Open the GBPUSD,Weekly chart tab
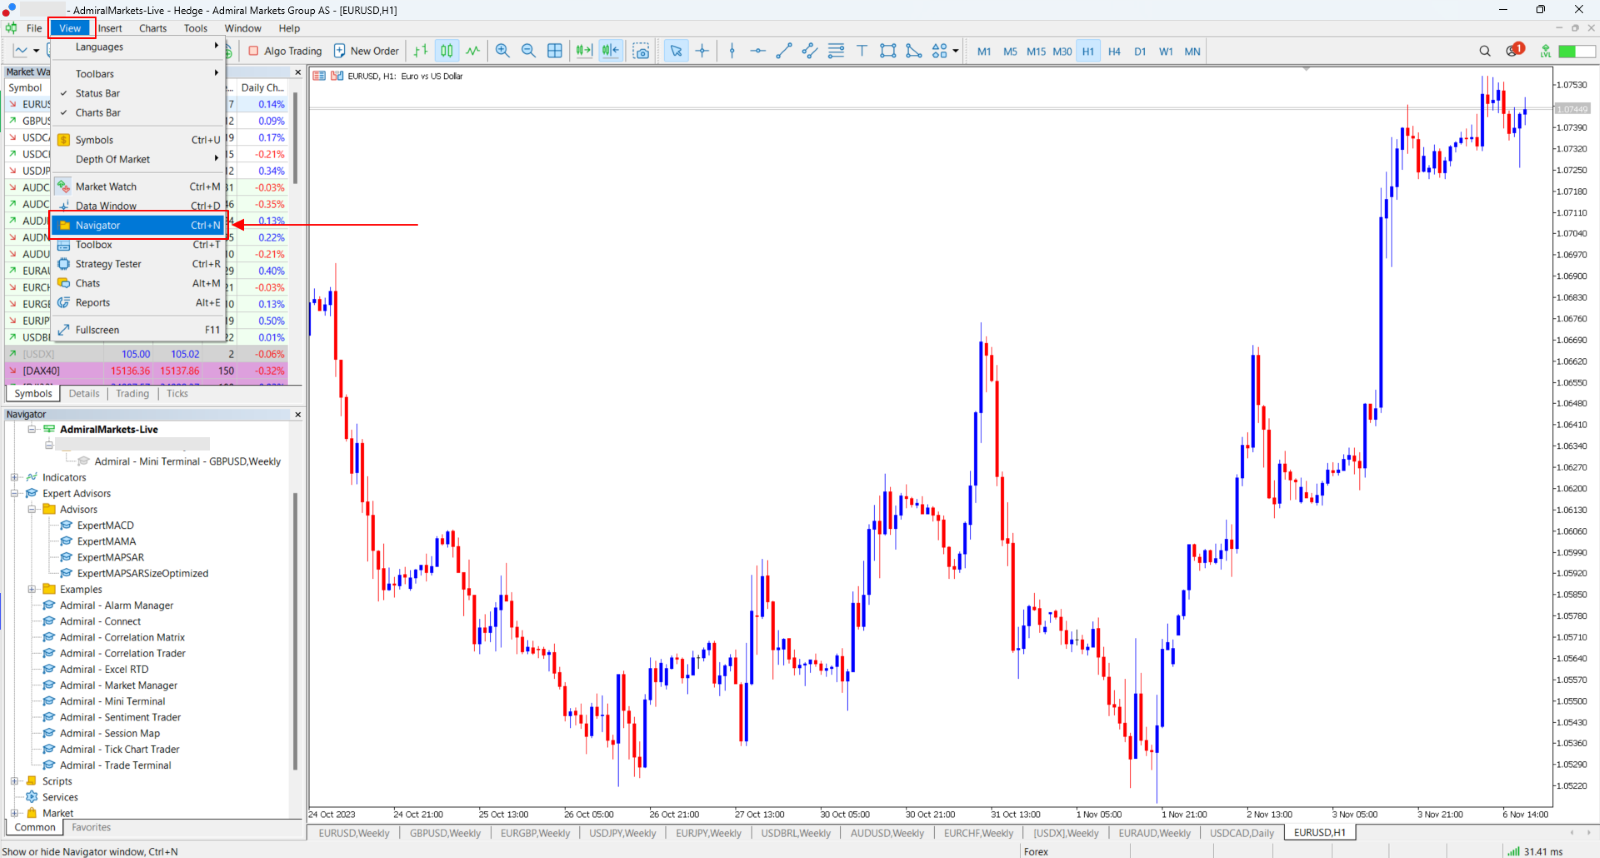The height and width of the screenshot is (858, 1600). point(445,833)
